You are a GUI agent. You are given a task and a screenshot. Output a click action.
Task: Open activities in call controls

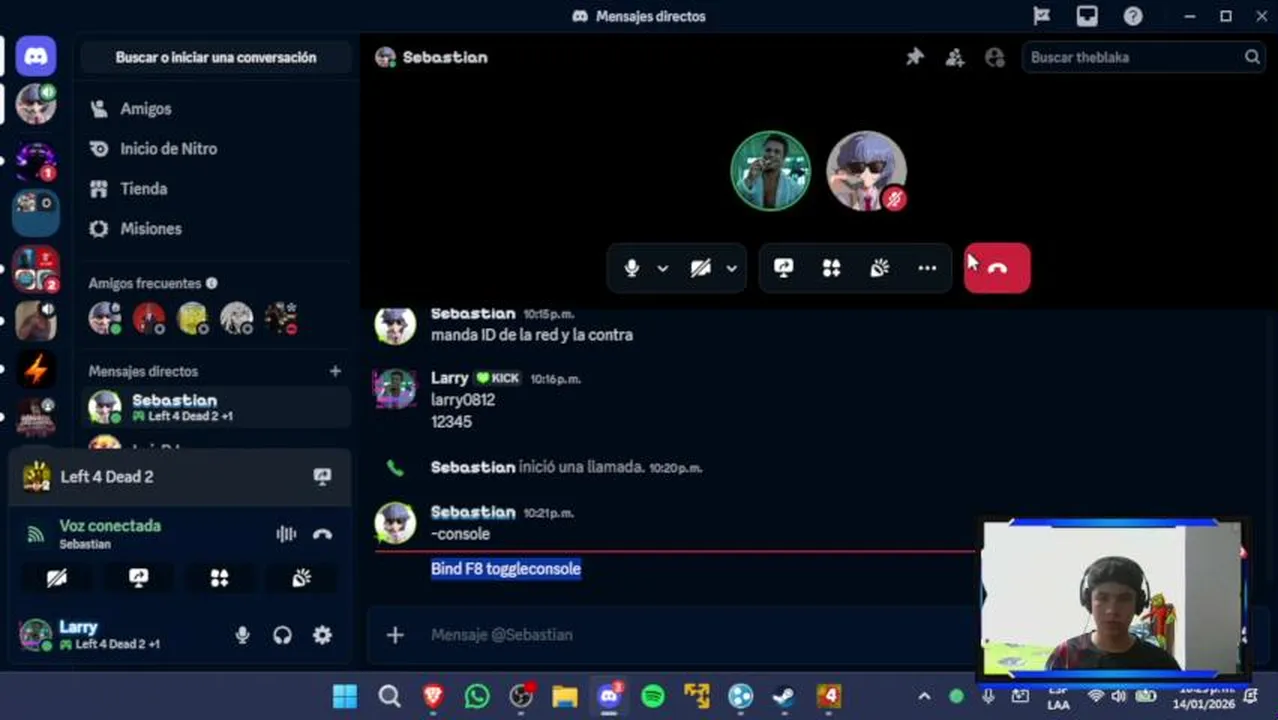point(831,268)
